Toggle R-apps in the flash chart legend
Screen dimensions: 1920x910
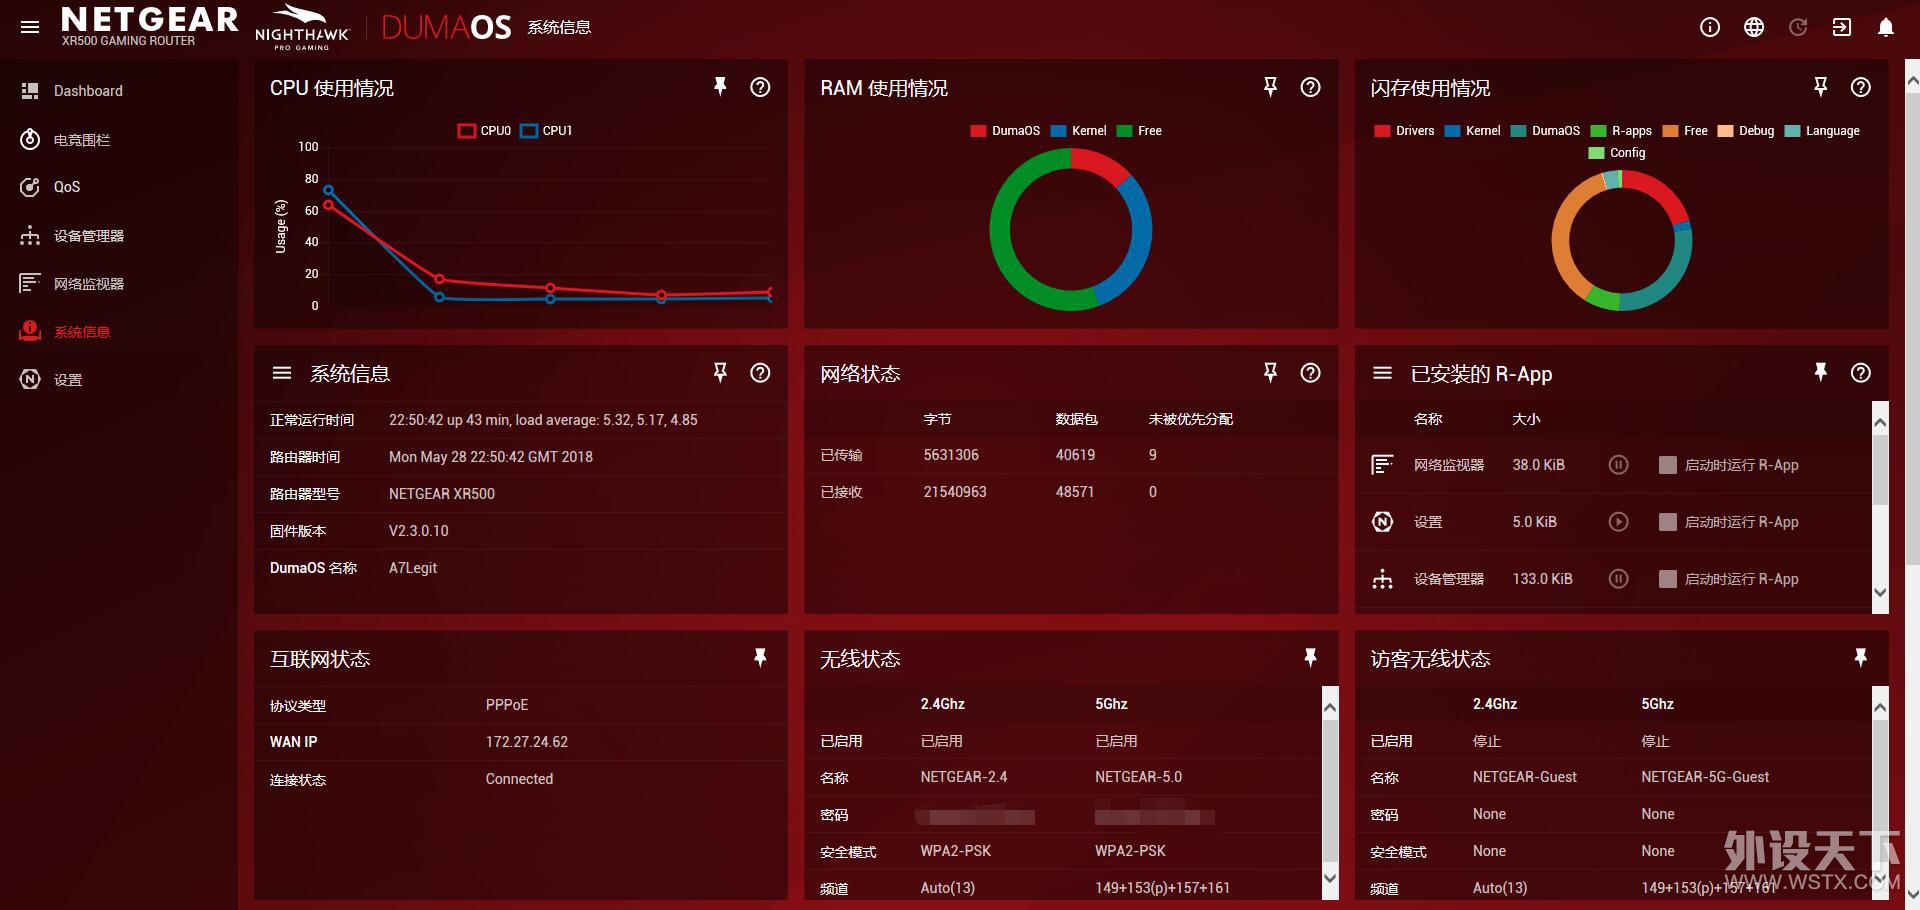coord(1621,131)
